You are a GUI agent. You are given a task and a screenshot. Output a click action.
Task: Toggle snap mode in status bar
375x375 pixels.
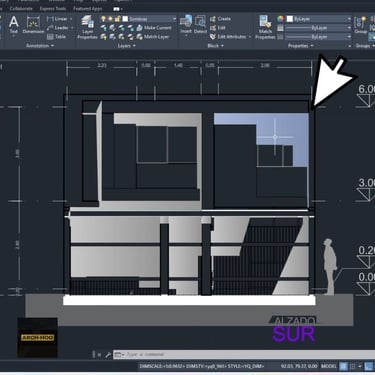352,366
